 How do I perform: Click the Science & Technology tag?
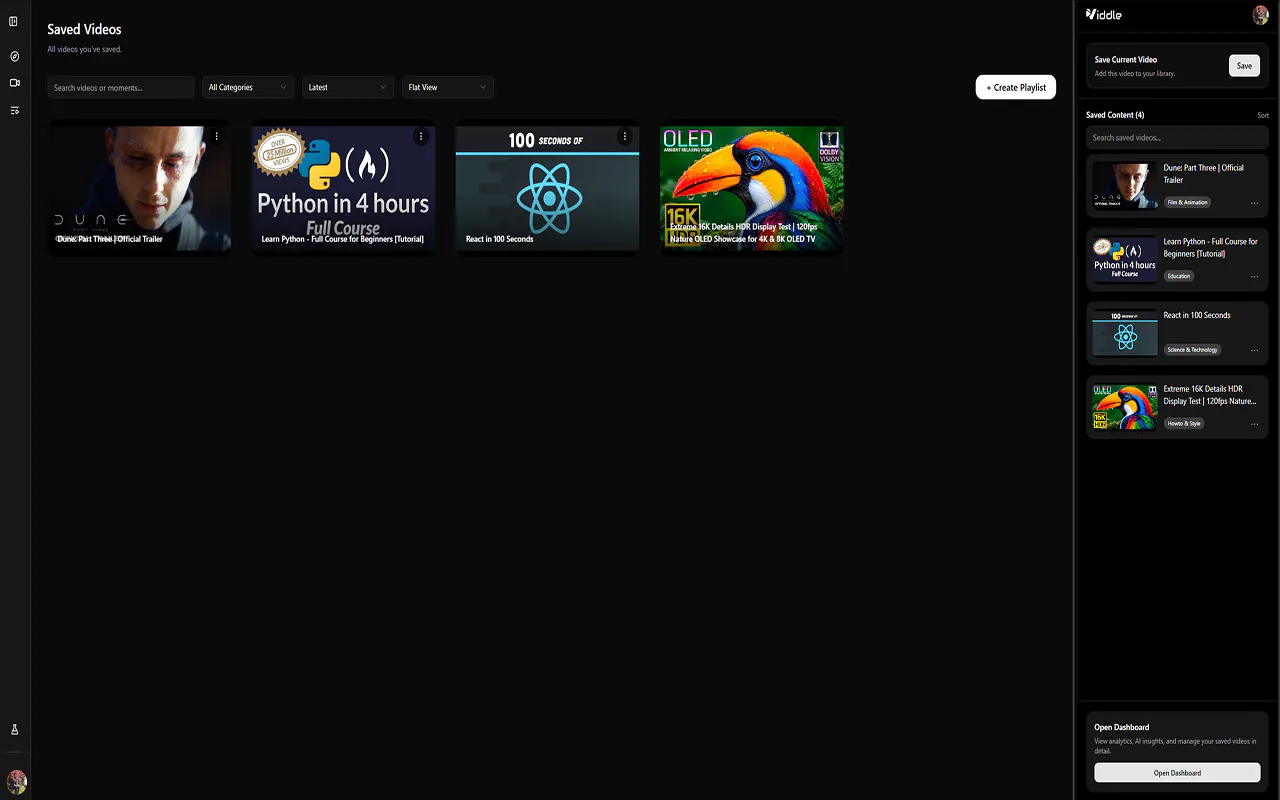[x=1192, y=350]
